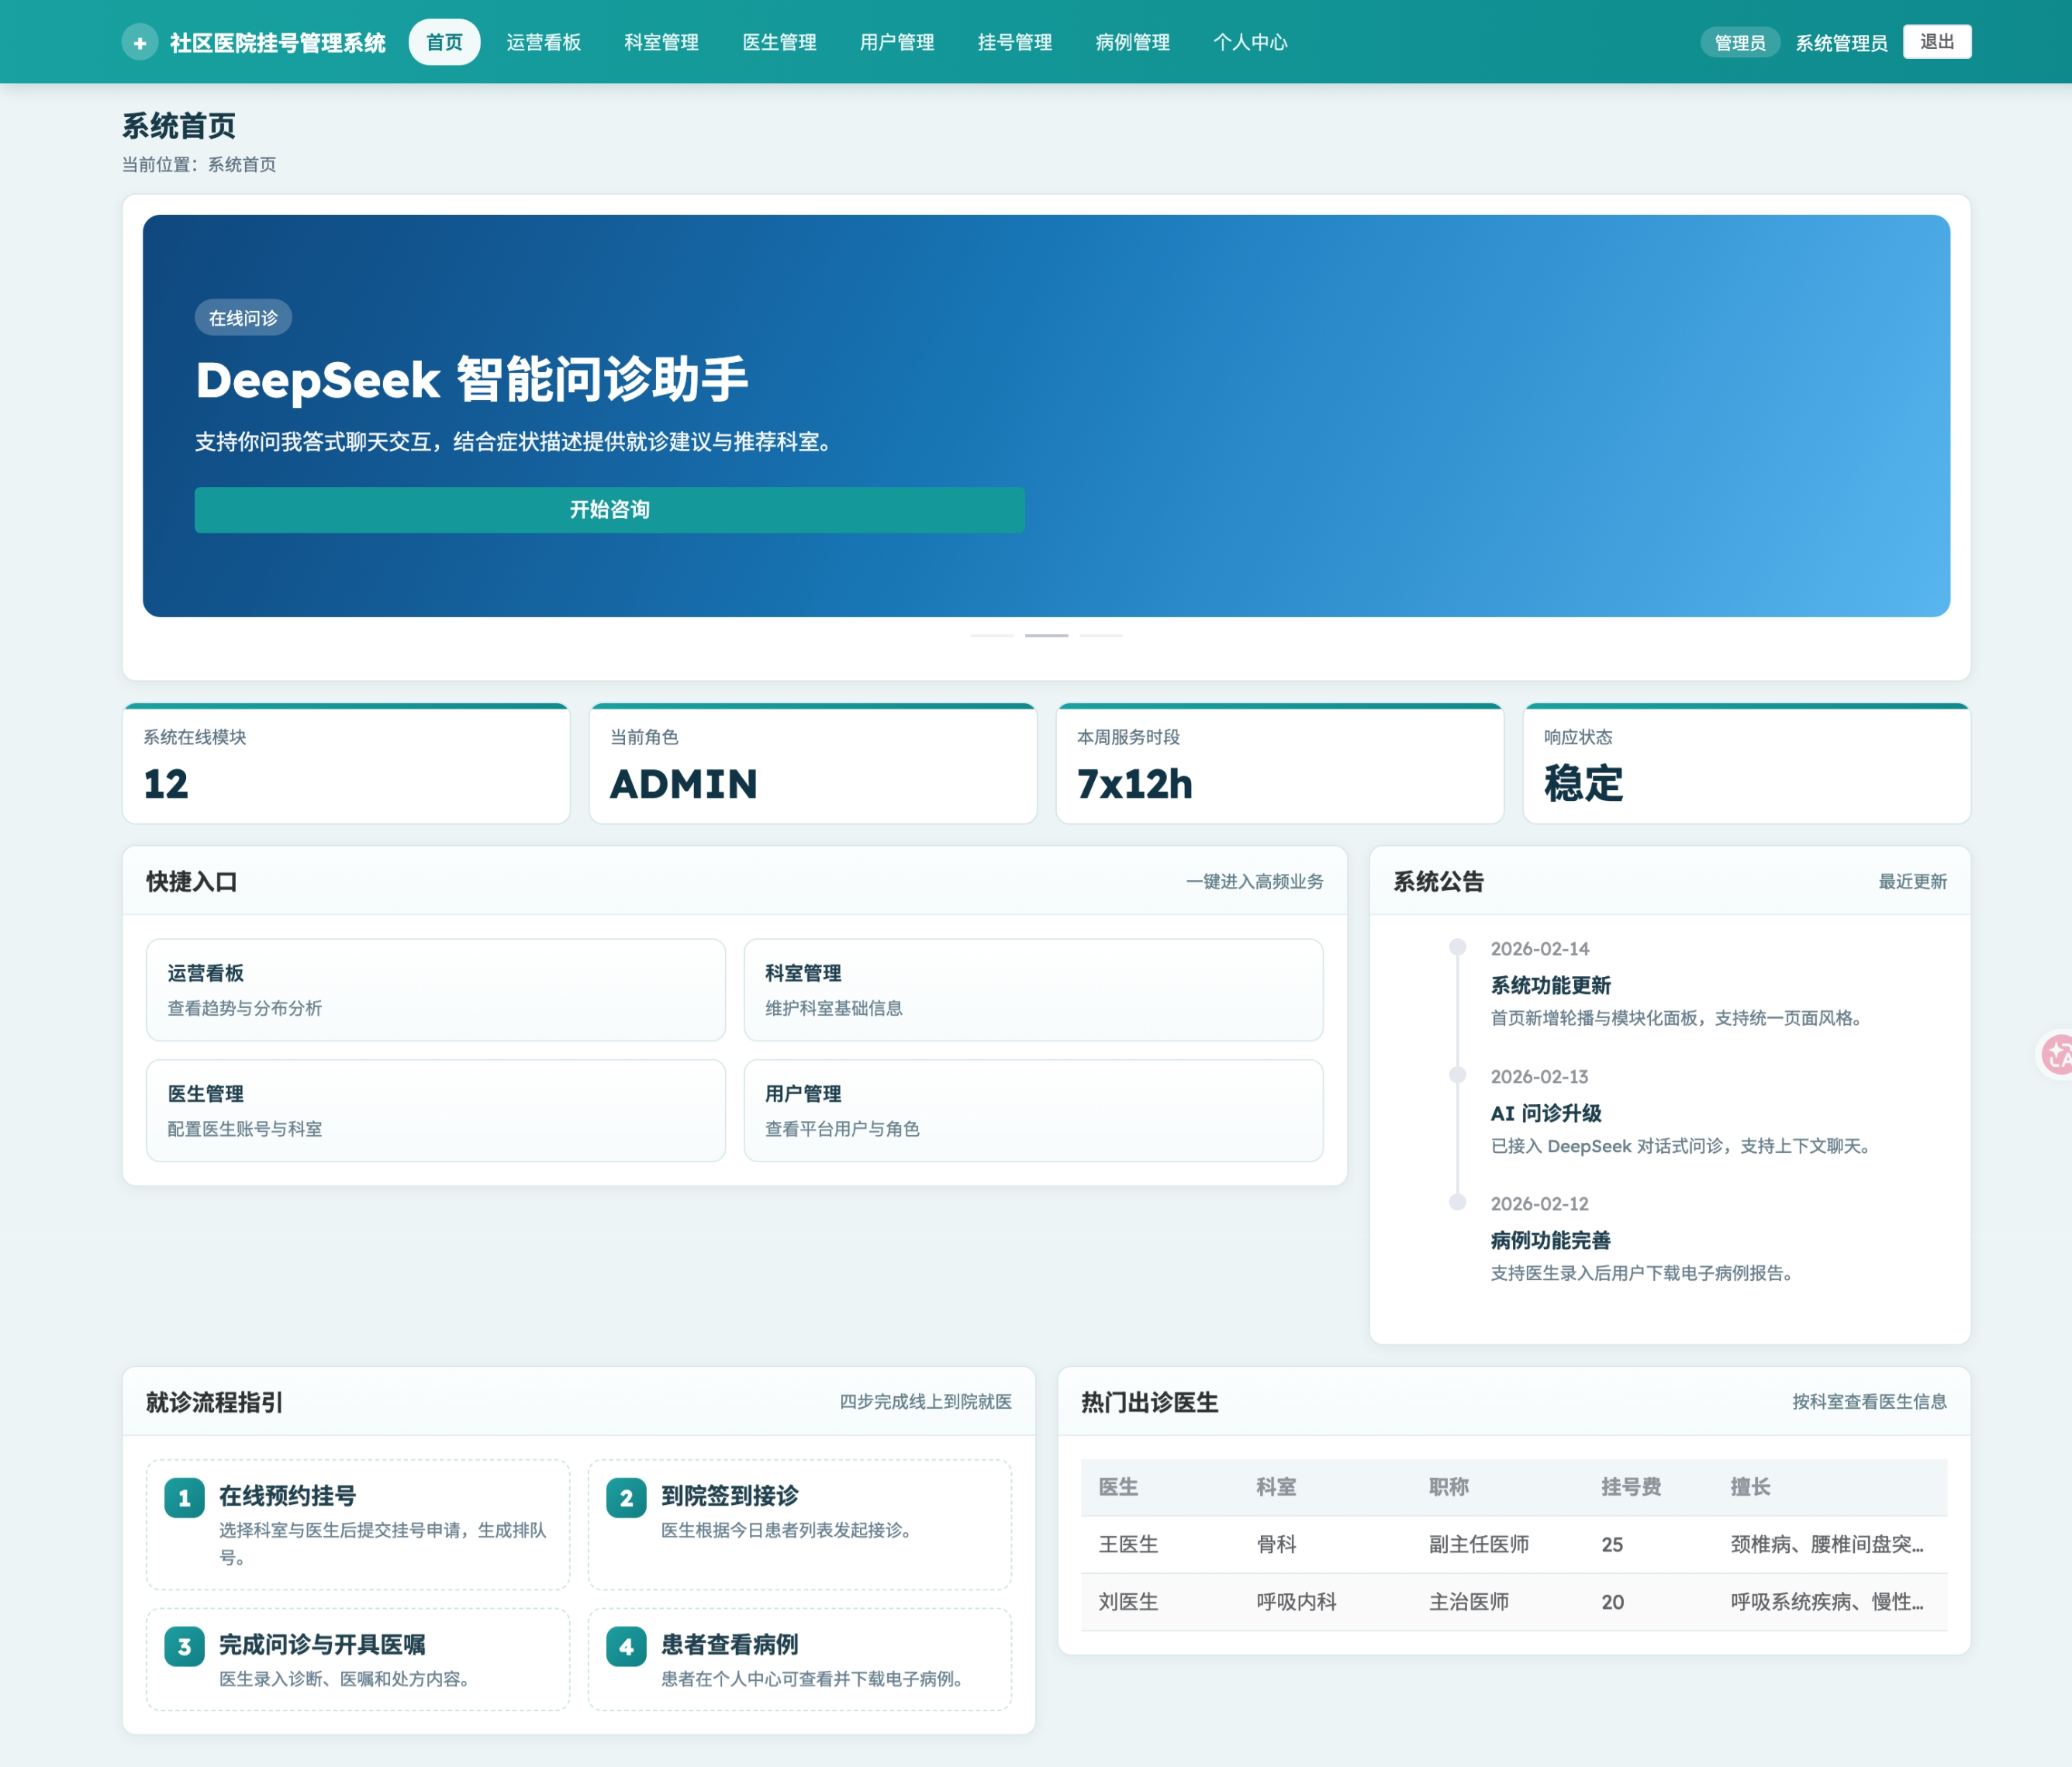This screenshot has width=2072, height=1767.
Task: Click the step 2 badge beside 到院签到接诊
Action: (x=626, y=1497)
